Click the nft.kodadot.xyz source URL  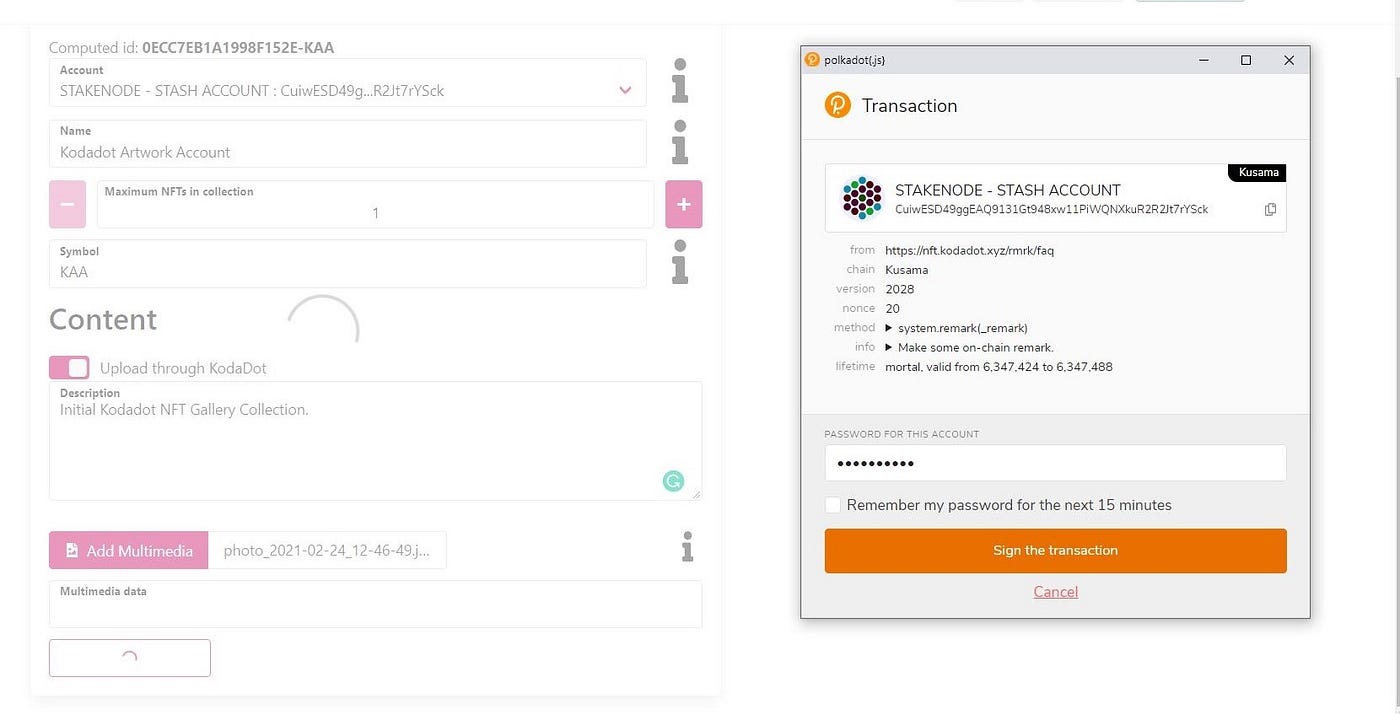970,250
